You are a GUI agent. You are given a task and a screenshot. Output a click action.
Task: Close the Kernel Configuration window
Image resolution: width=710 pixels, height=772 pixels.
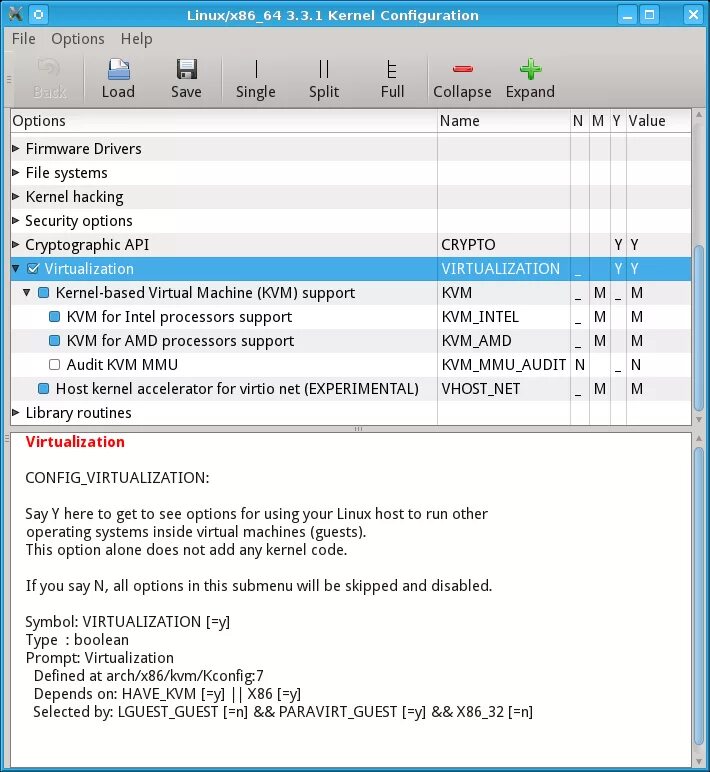pos(693,15)
